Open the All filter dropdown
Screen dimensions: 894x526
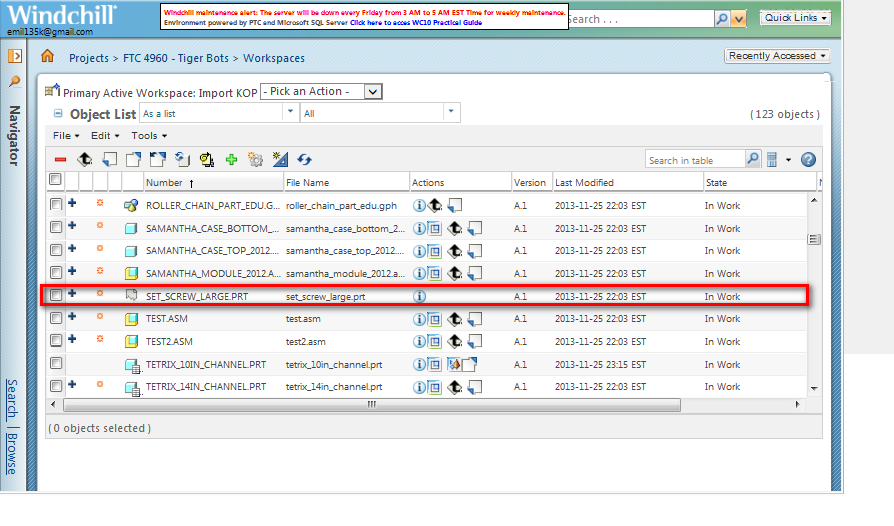tap(381, 113)
